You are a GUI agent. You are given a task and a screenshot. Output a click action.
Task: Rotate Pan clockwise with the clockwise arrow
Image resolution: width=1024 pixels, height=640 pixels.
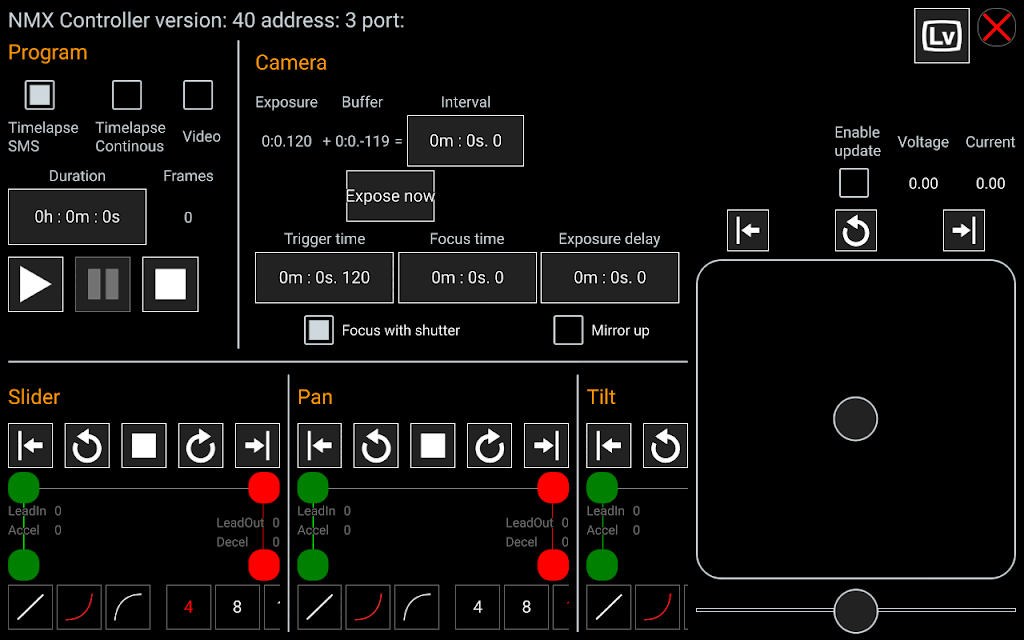[489, 445]
